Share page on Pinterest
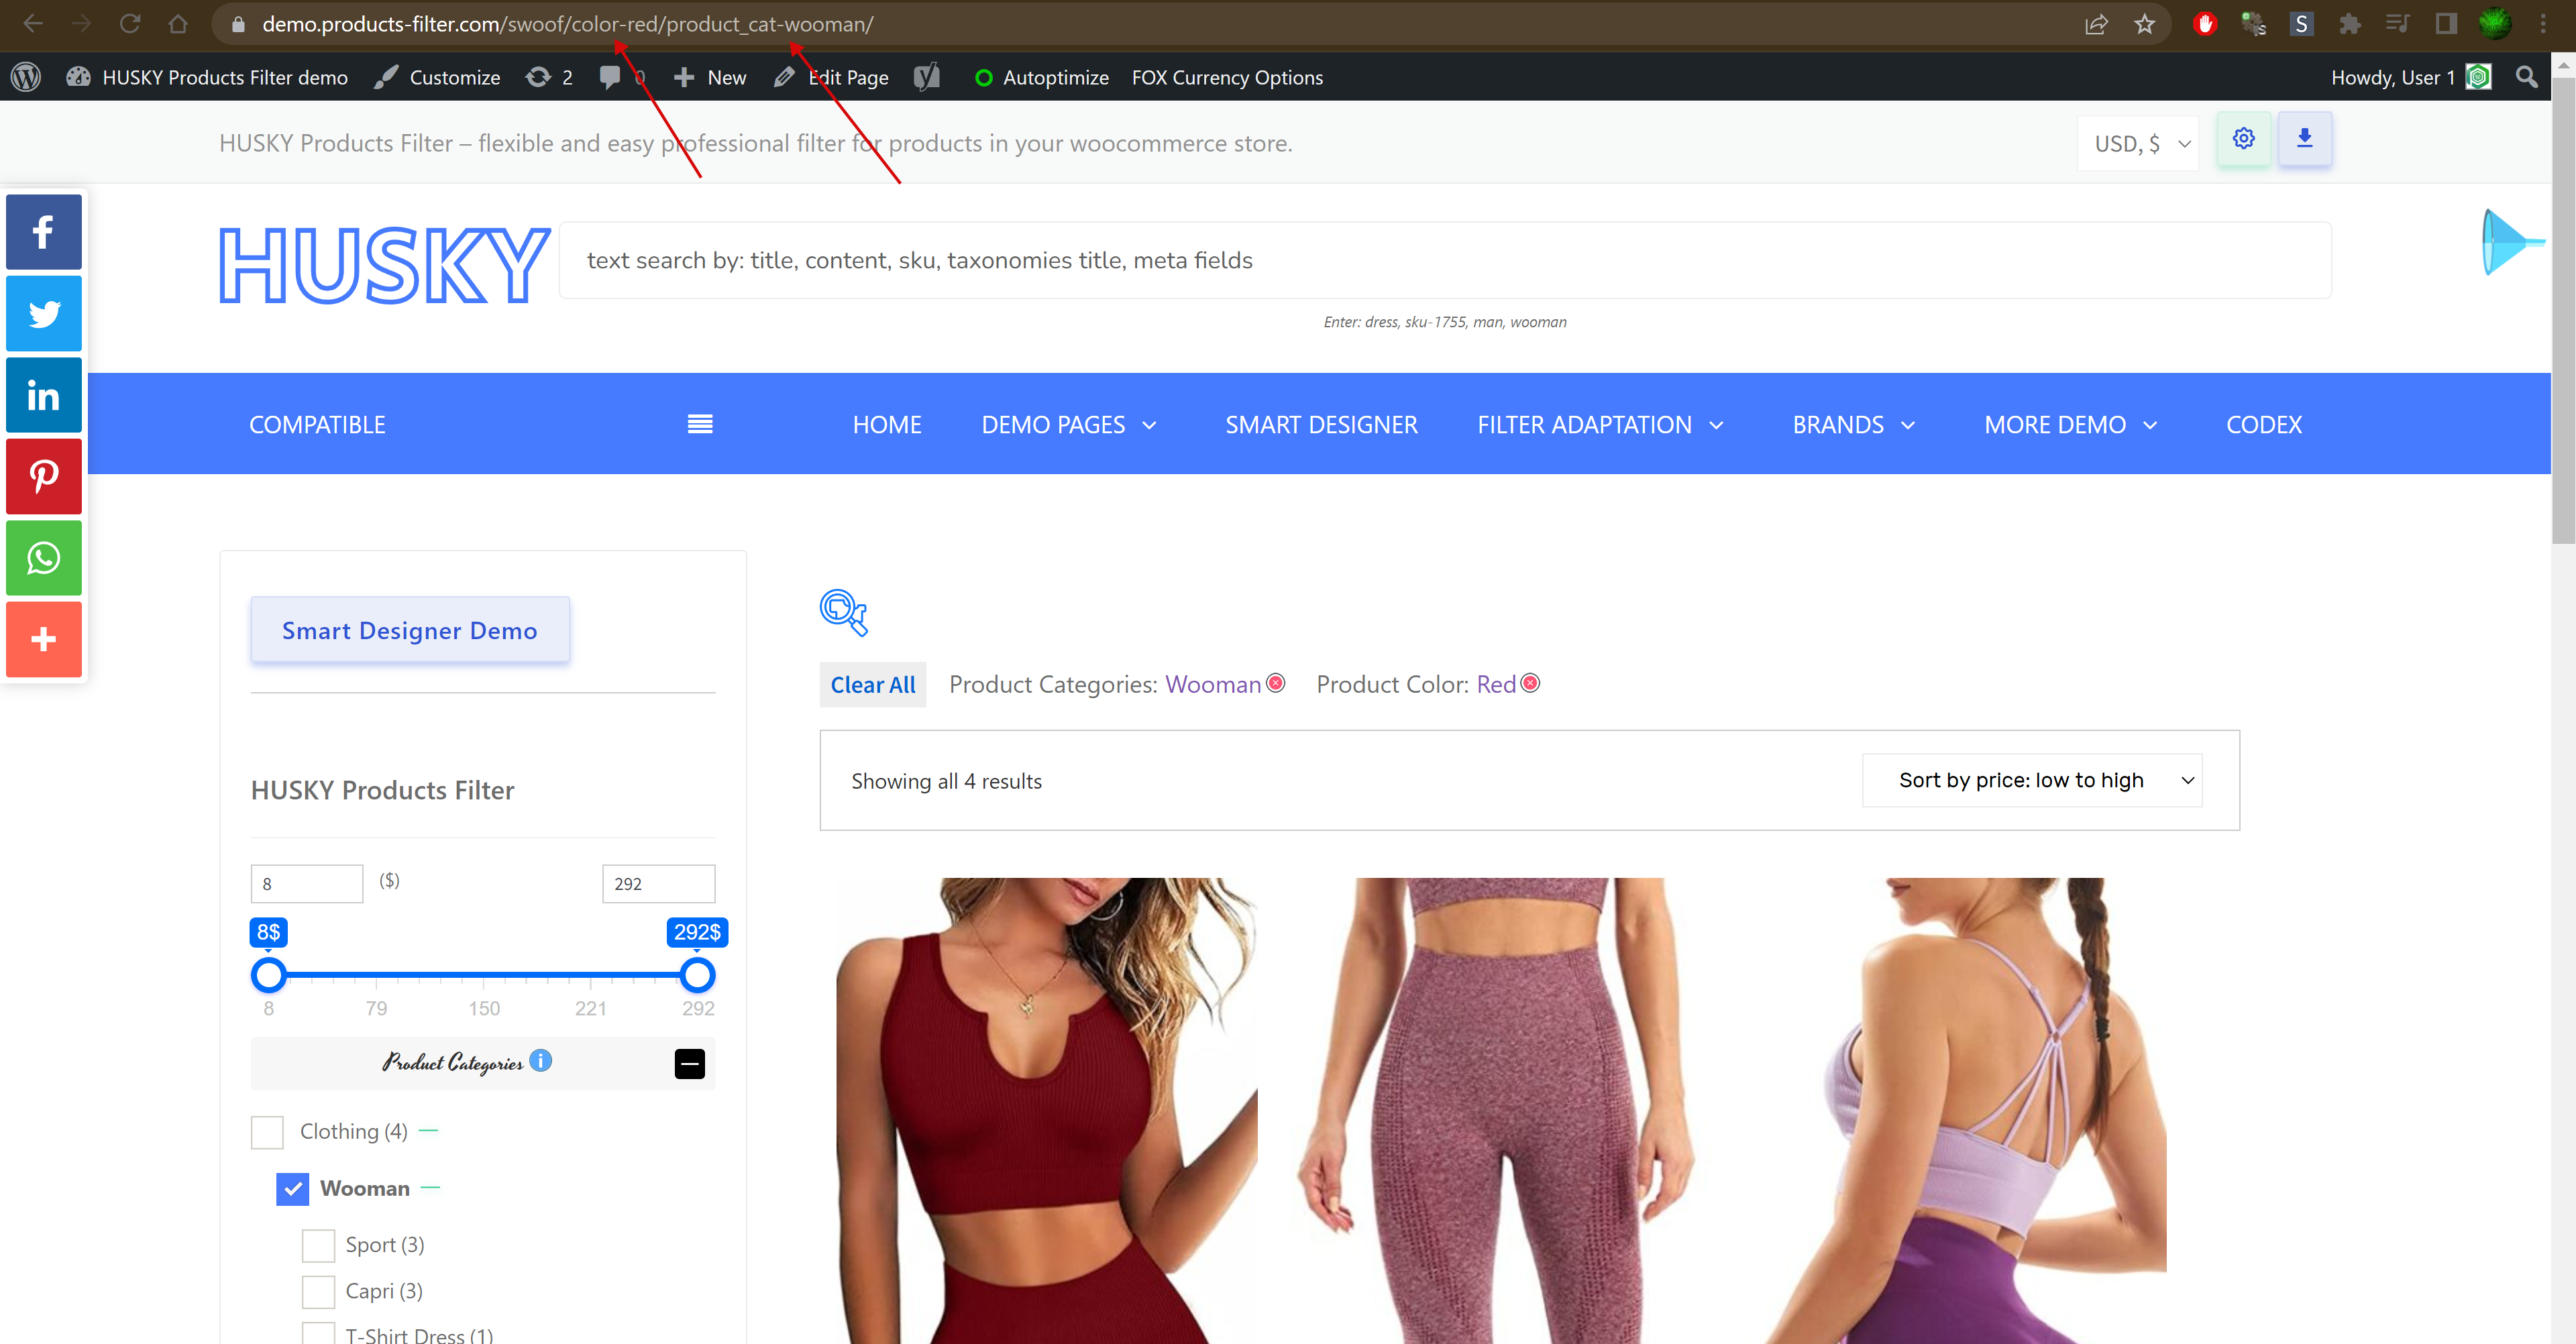The width and height of the screenshot is (2576, 1344). [x=43, y=476]
